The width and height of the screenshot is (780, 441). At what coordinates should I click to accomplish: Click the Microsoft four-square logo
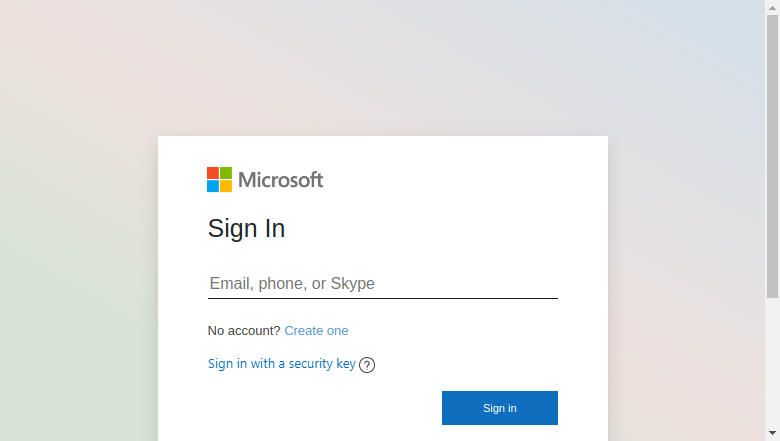(x=219, y=179)
